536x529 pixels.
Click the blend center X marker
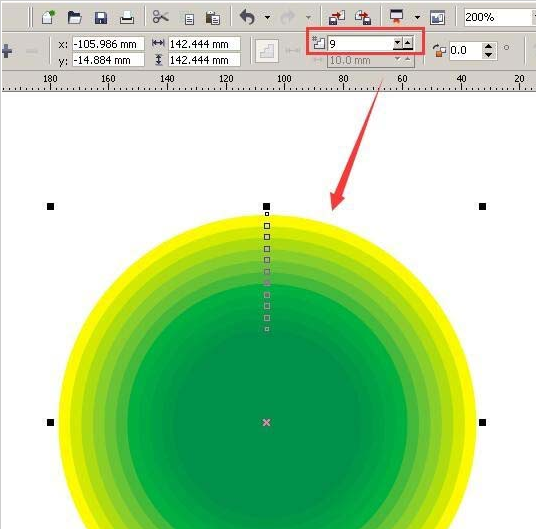[x=266, y=423]
